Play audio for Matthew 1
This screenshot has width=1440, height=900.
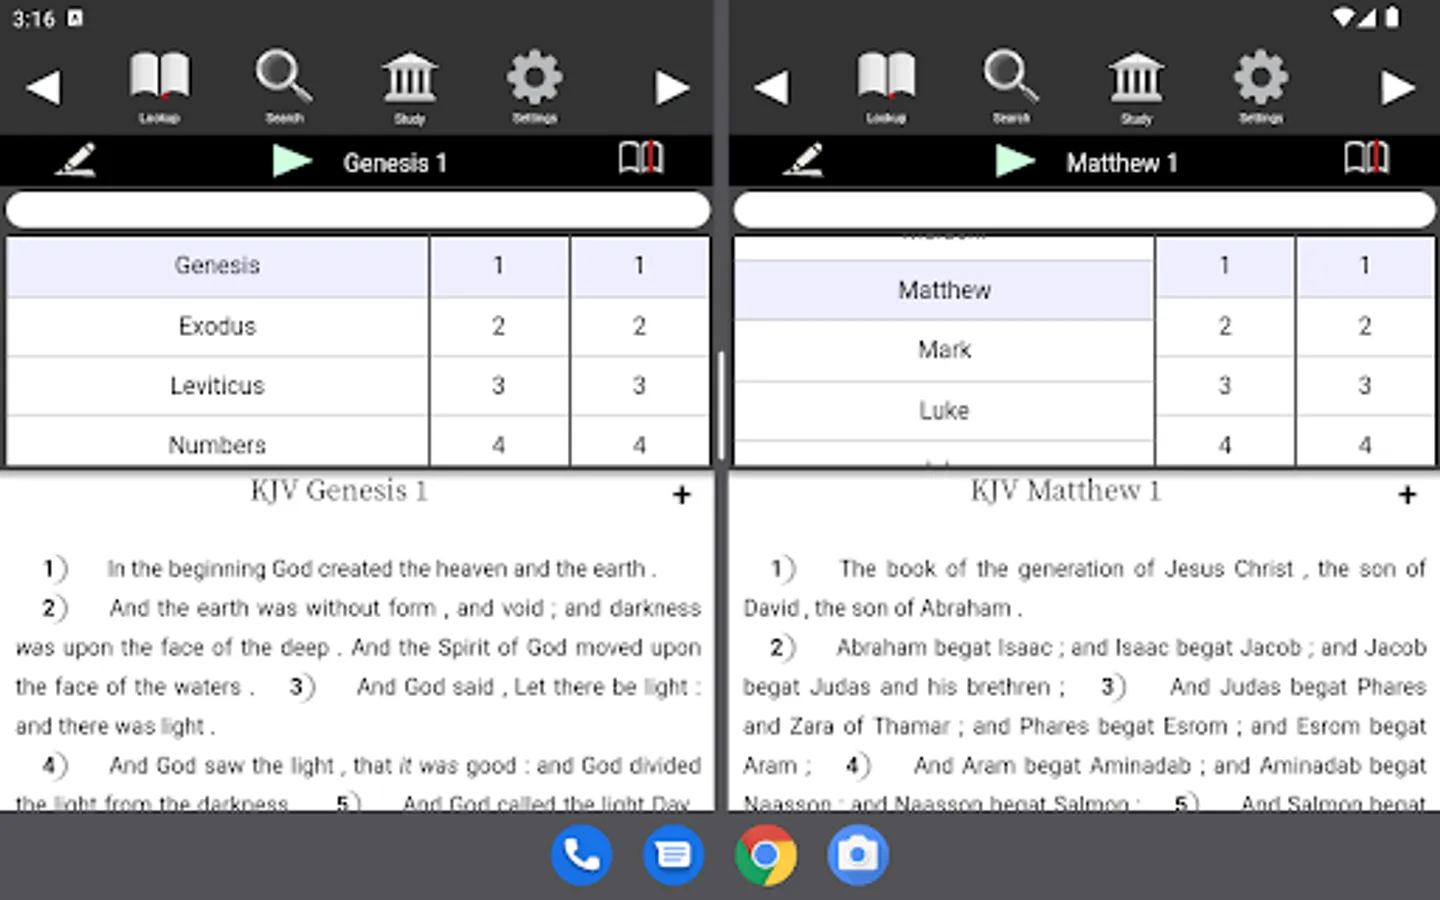pyautogui.click(x=1015, y=160)
